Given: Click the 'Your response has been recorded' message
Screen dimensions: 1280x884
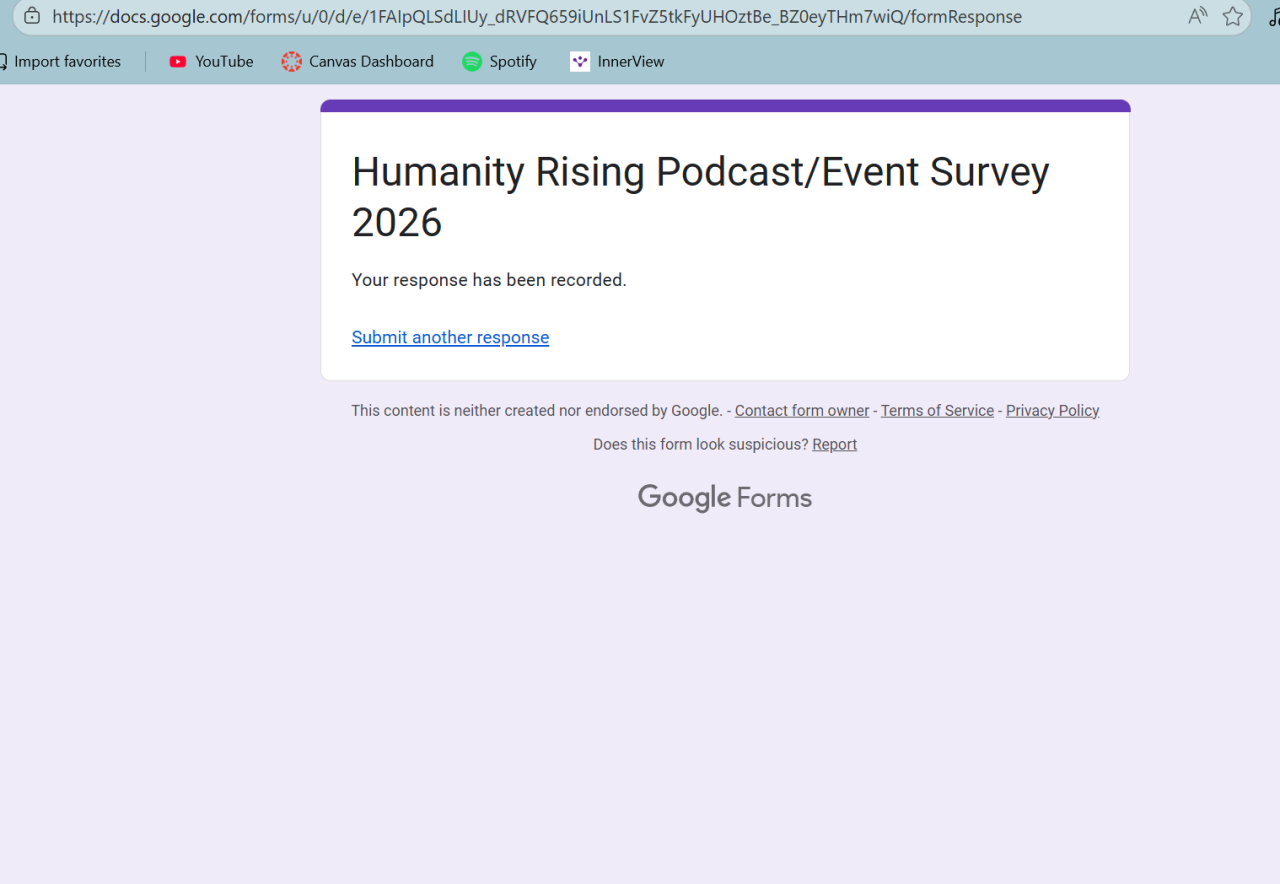Looking at the screenshot, I should point(489,281).
